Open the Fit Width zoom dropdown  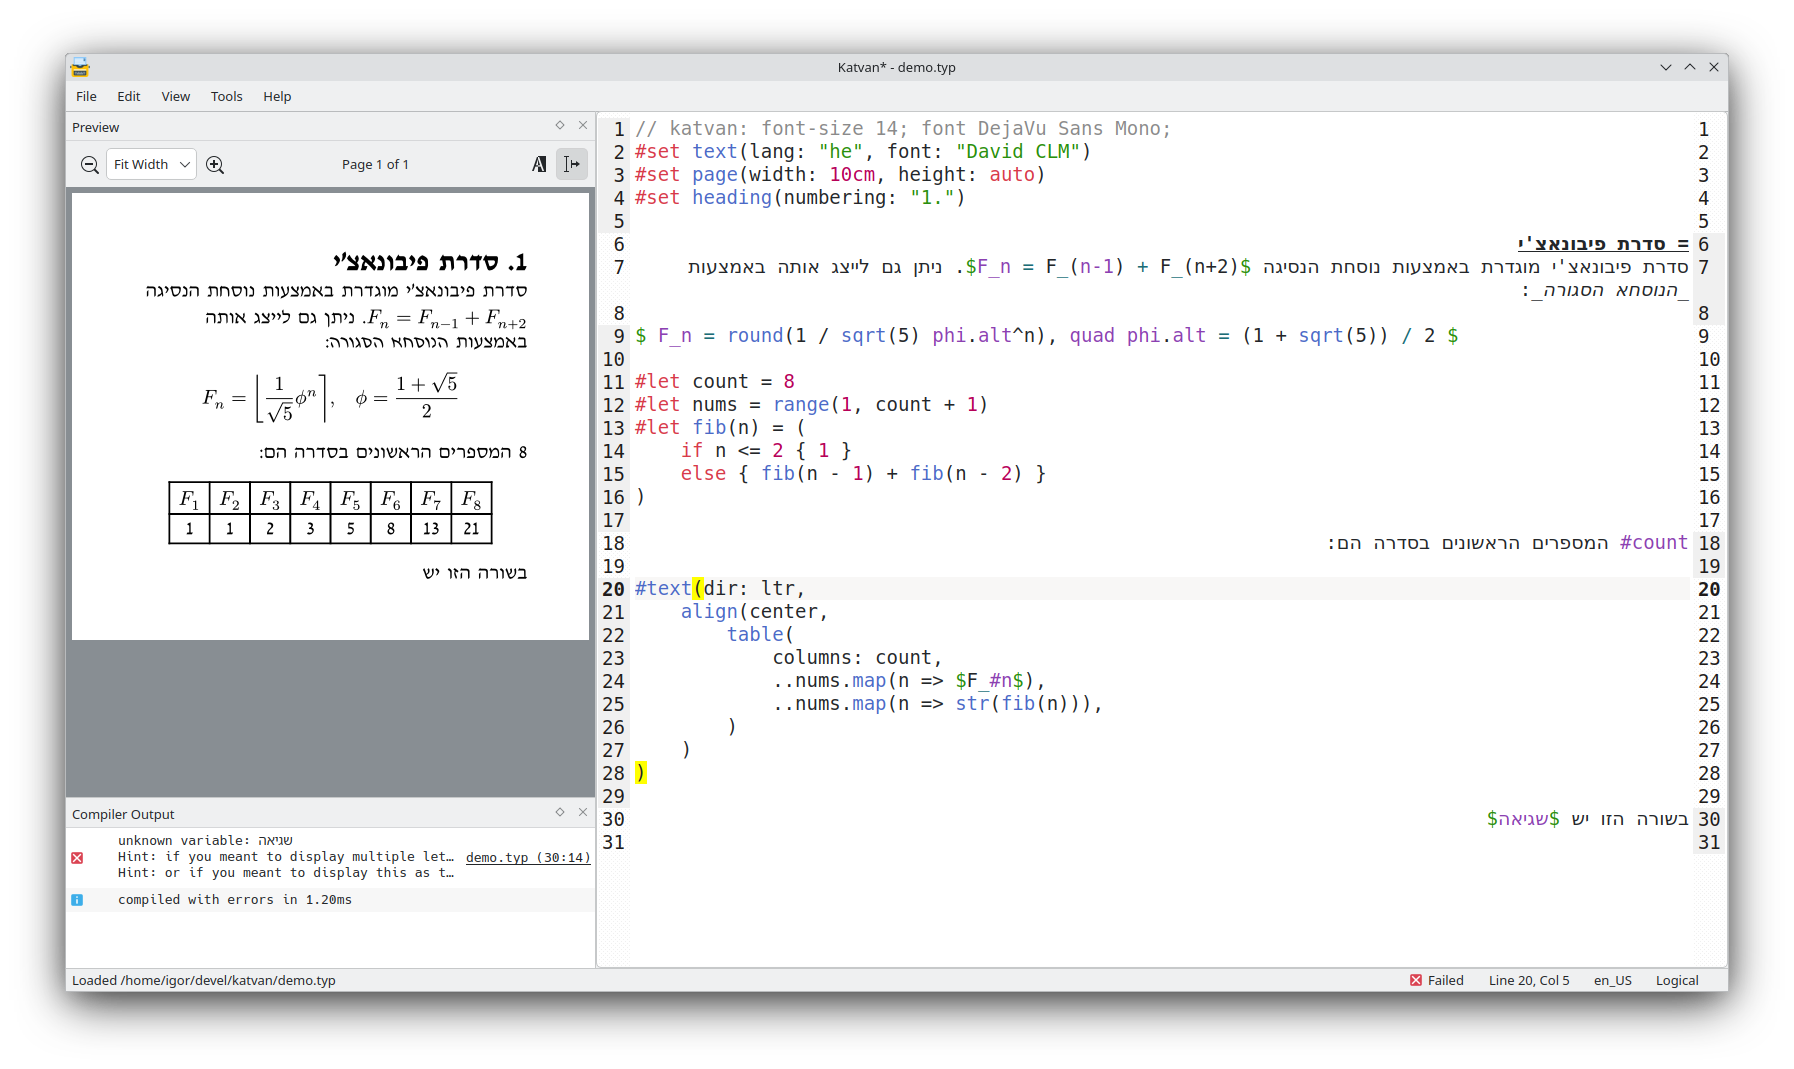[151, 165]
